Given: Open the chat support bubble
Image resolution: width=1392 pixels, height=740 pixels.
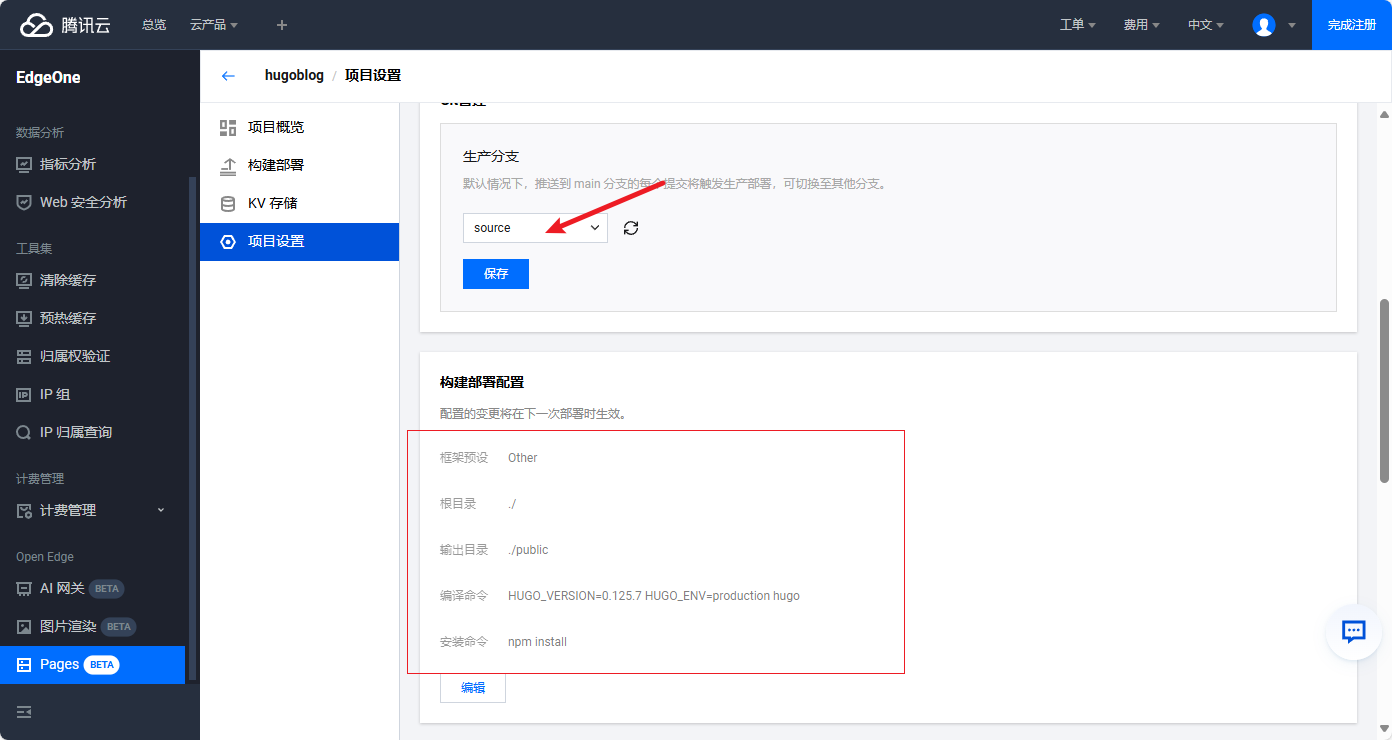Looking at the screenshot, I should point(1354,631).
